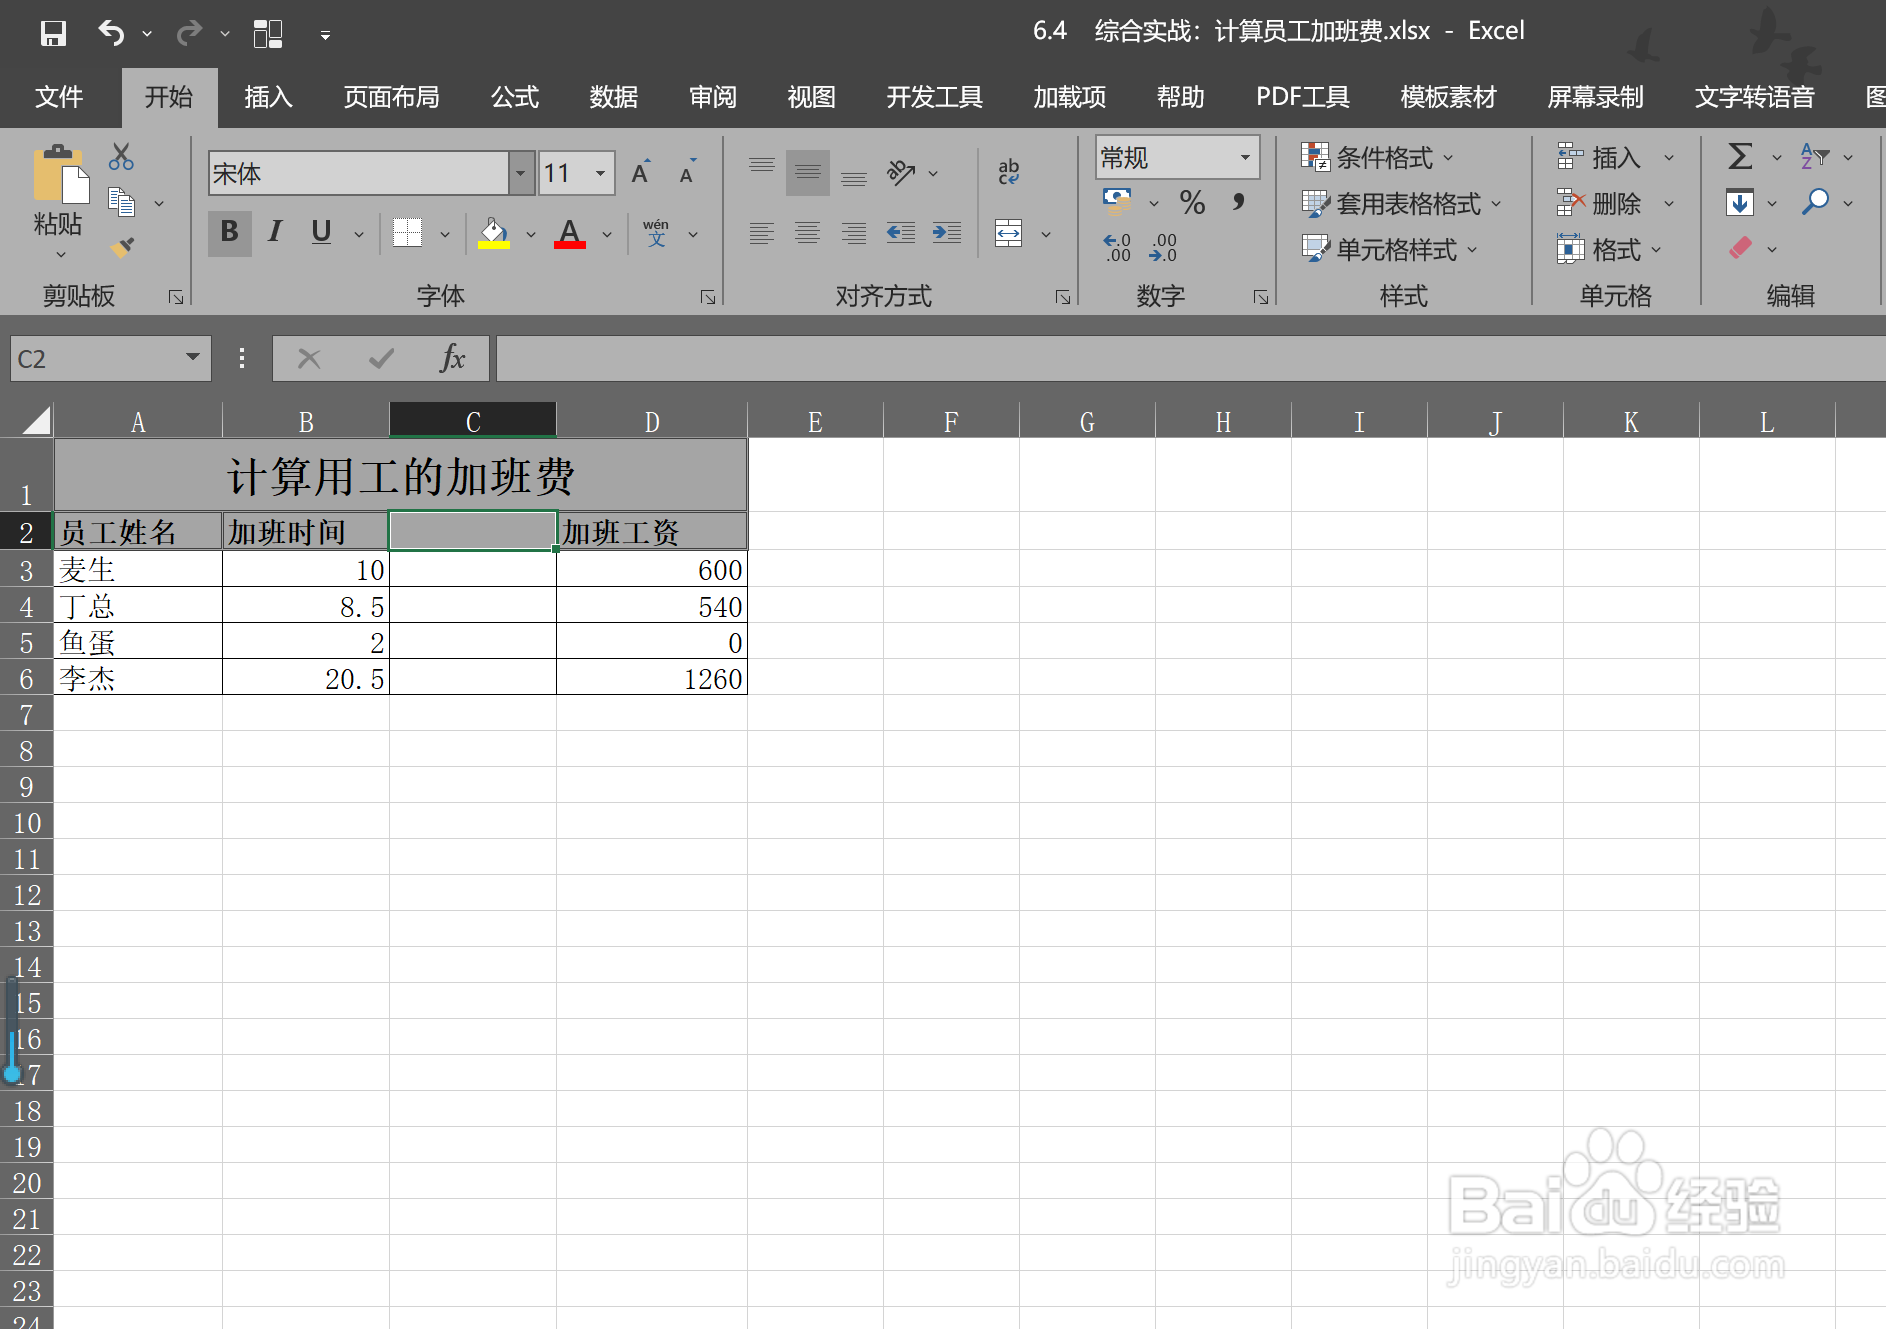Image resolution: width=1886 pixels, height=1329 pixels.
Task: Open the Name Box dropdown arrow
Action: point(193,357)
